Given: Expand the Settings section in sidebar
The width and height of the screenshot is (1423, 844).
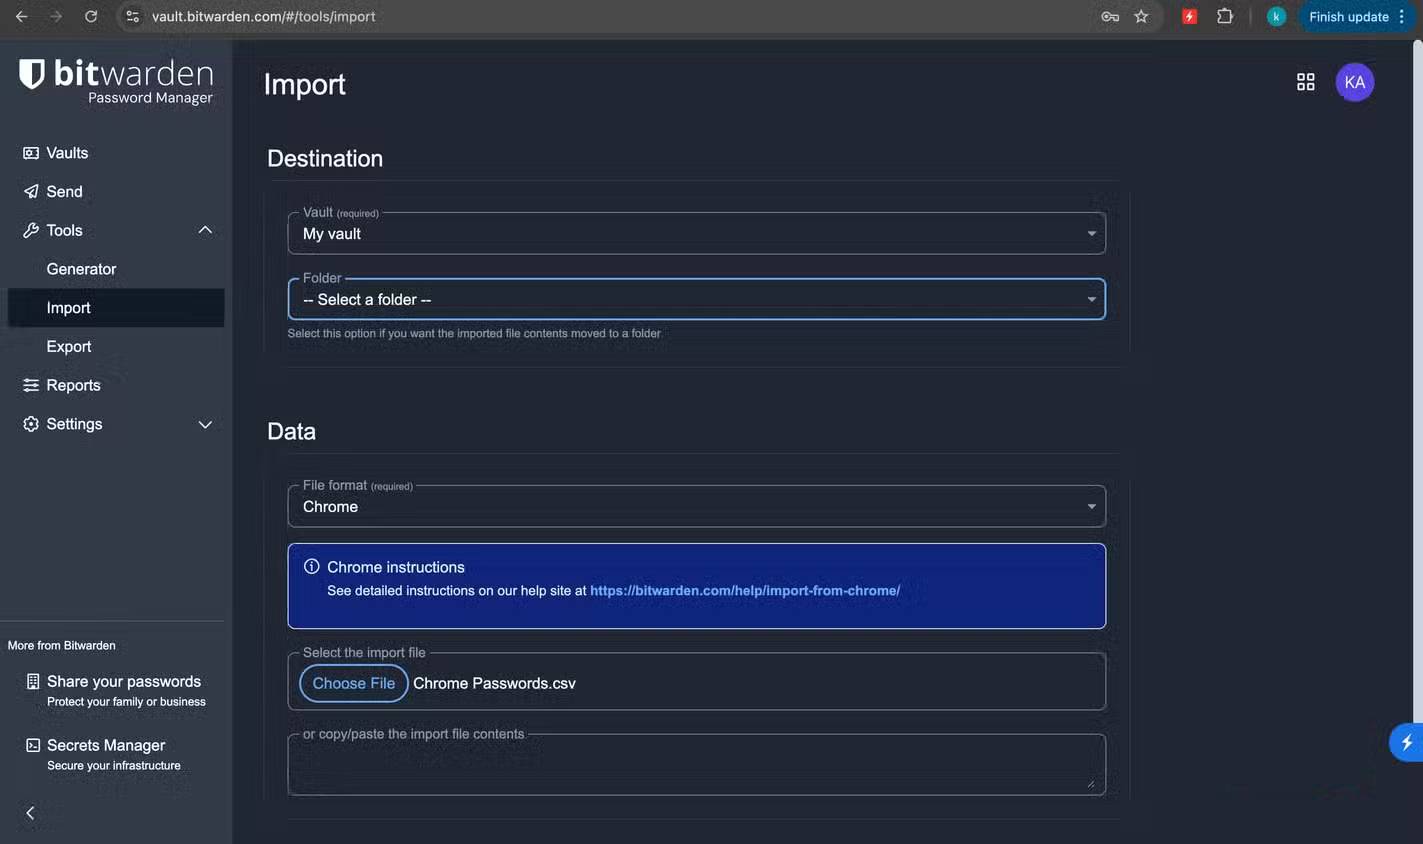Looking at the screenshot, I should [204, 425].
